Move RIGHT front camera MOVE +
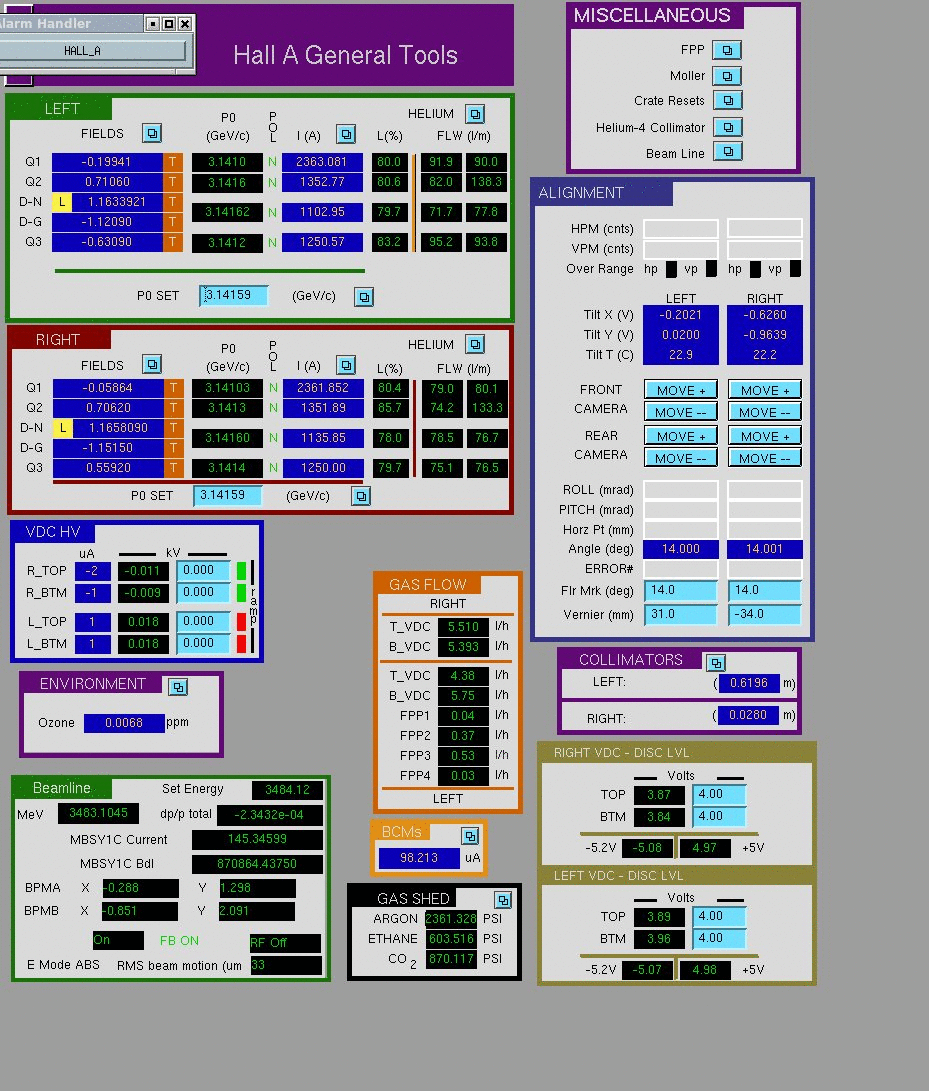The width and height of the screenshot is (929, 1091). (765, 390)
